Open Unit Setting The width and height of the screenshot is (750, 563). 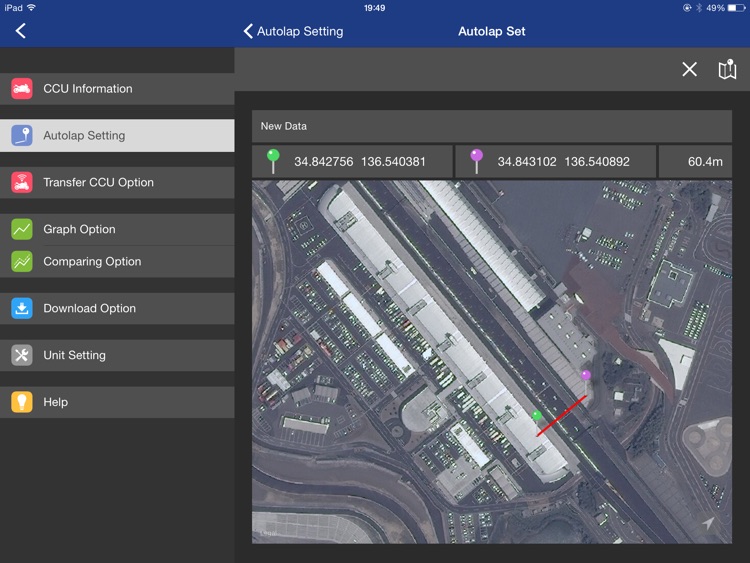click(x=117, y=355)
